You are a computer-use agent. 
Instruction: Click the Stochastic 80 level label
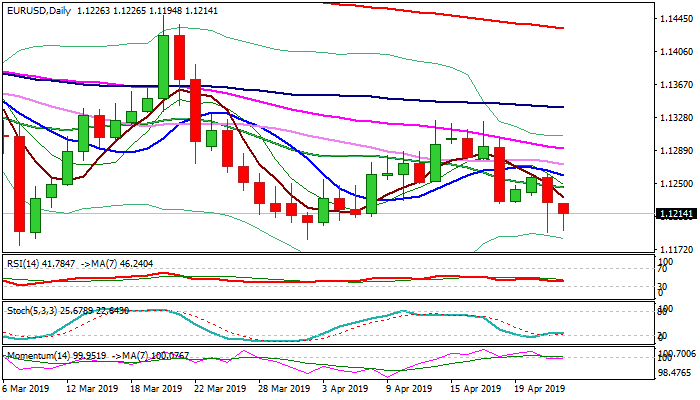[662, 311]
